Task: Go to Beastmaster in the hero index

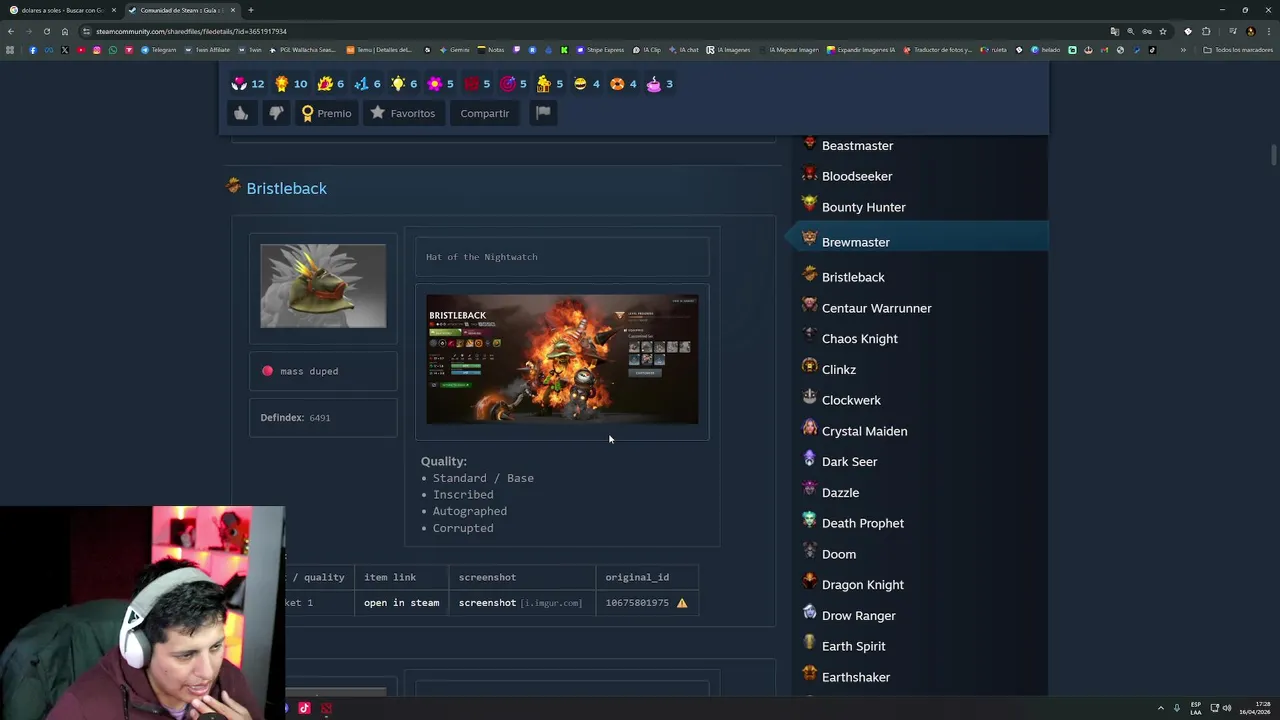Action: (x=857, y=146)
